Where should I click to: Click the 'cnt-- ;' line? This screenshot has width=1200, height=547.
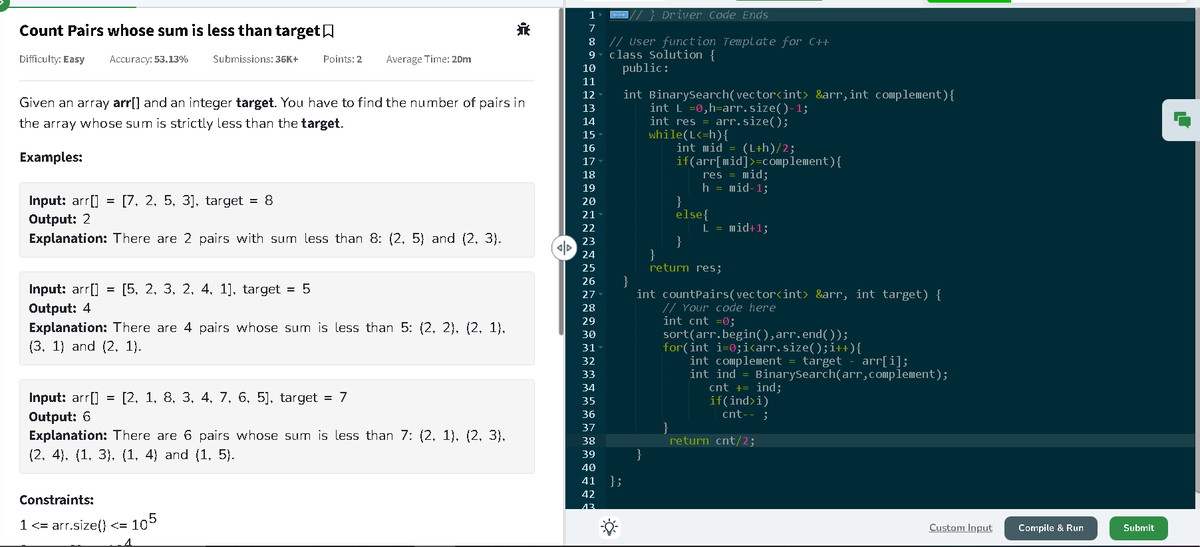744,414
